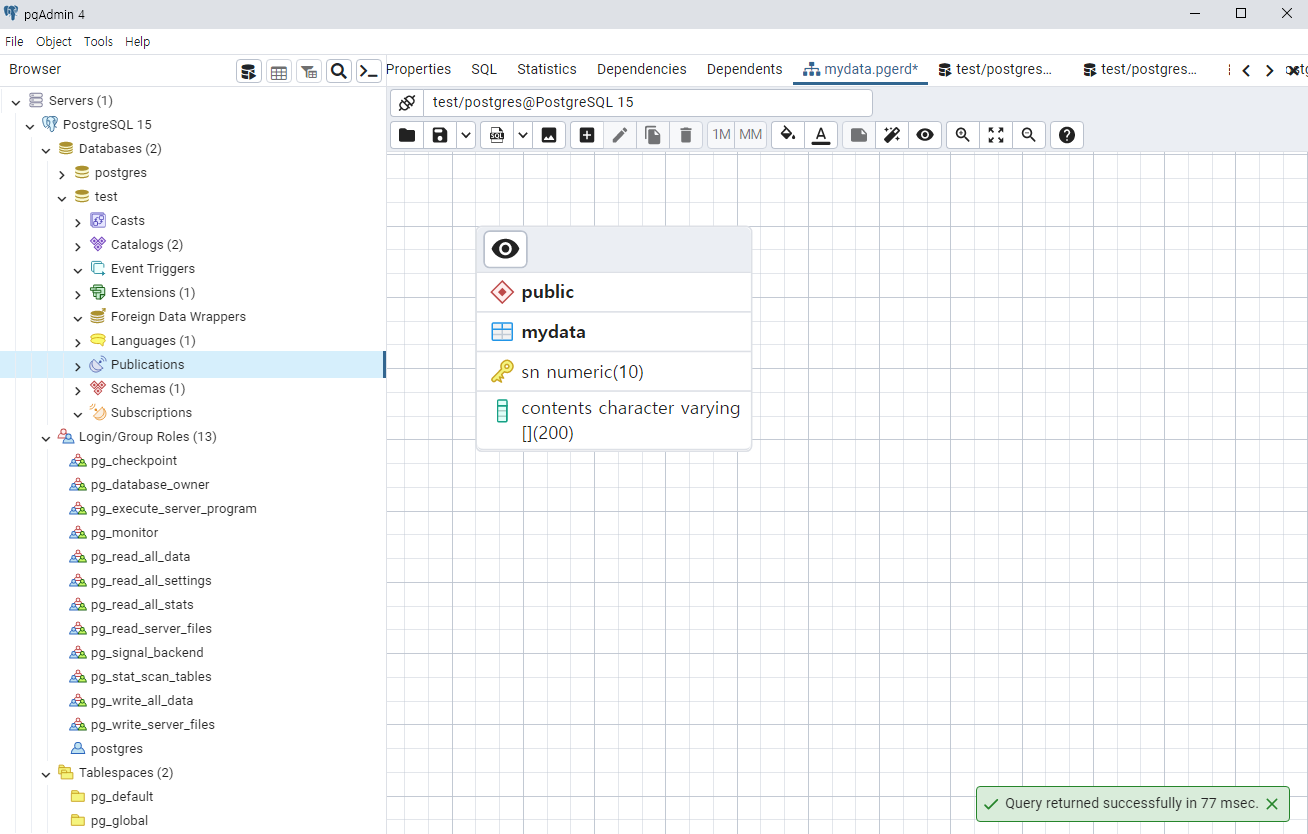
Task: Open the Object menu
Action: click(x=54, y=42)
